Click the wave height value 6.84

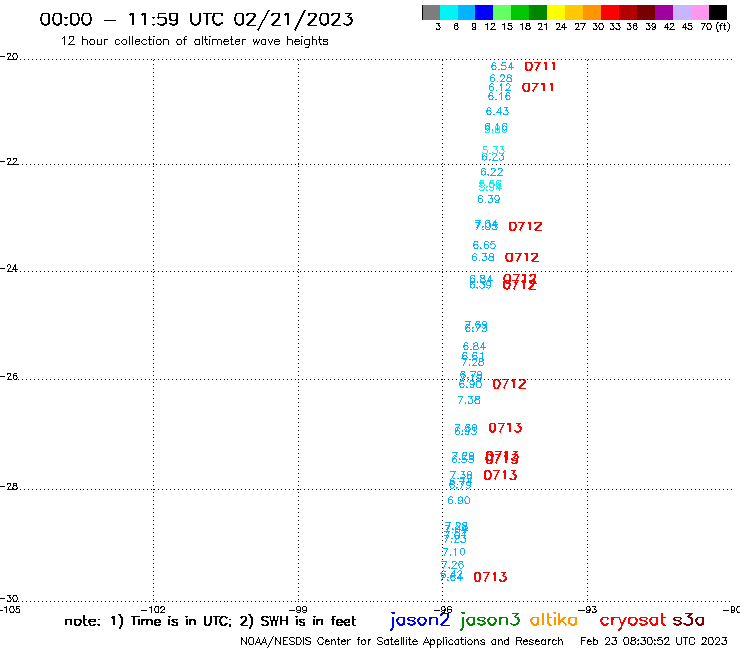pyautogui.click(x=474, y=346)
